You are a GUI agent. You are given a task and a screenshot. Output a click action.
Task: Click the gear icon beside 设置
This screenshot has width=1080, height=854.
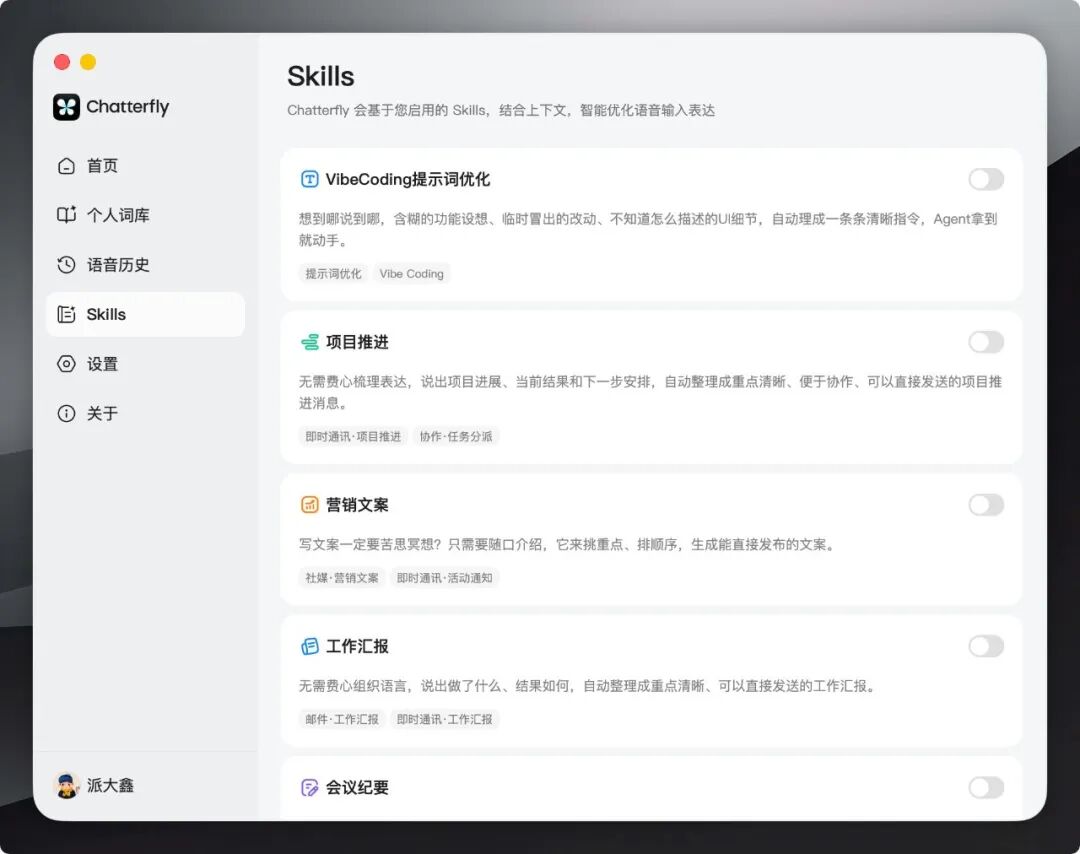[x=66, y=364]
